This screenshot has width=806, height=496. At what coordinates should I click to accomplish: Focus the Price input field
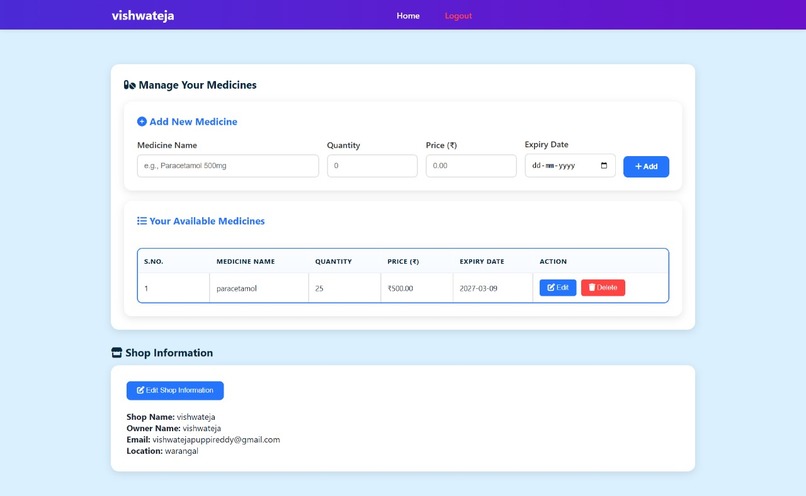(471, 166)
